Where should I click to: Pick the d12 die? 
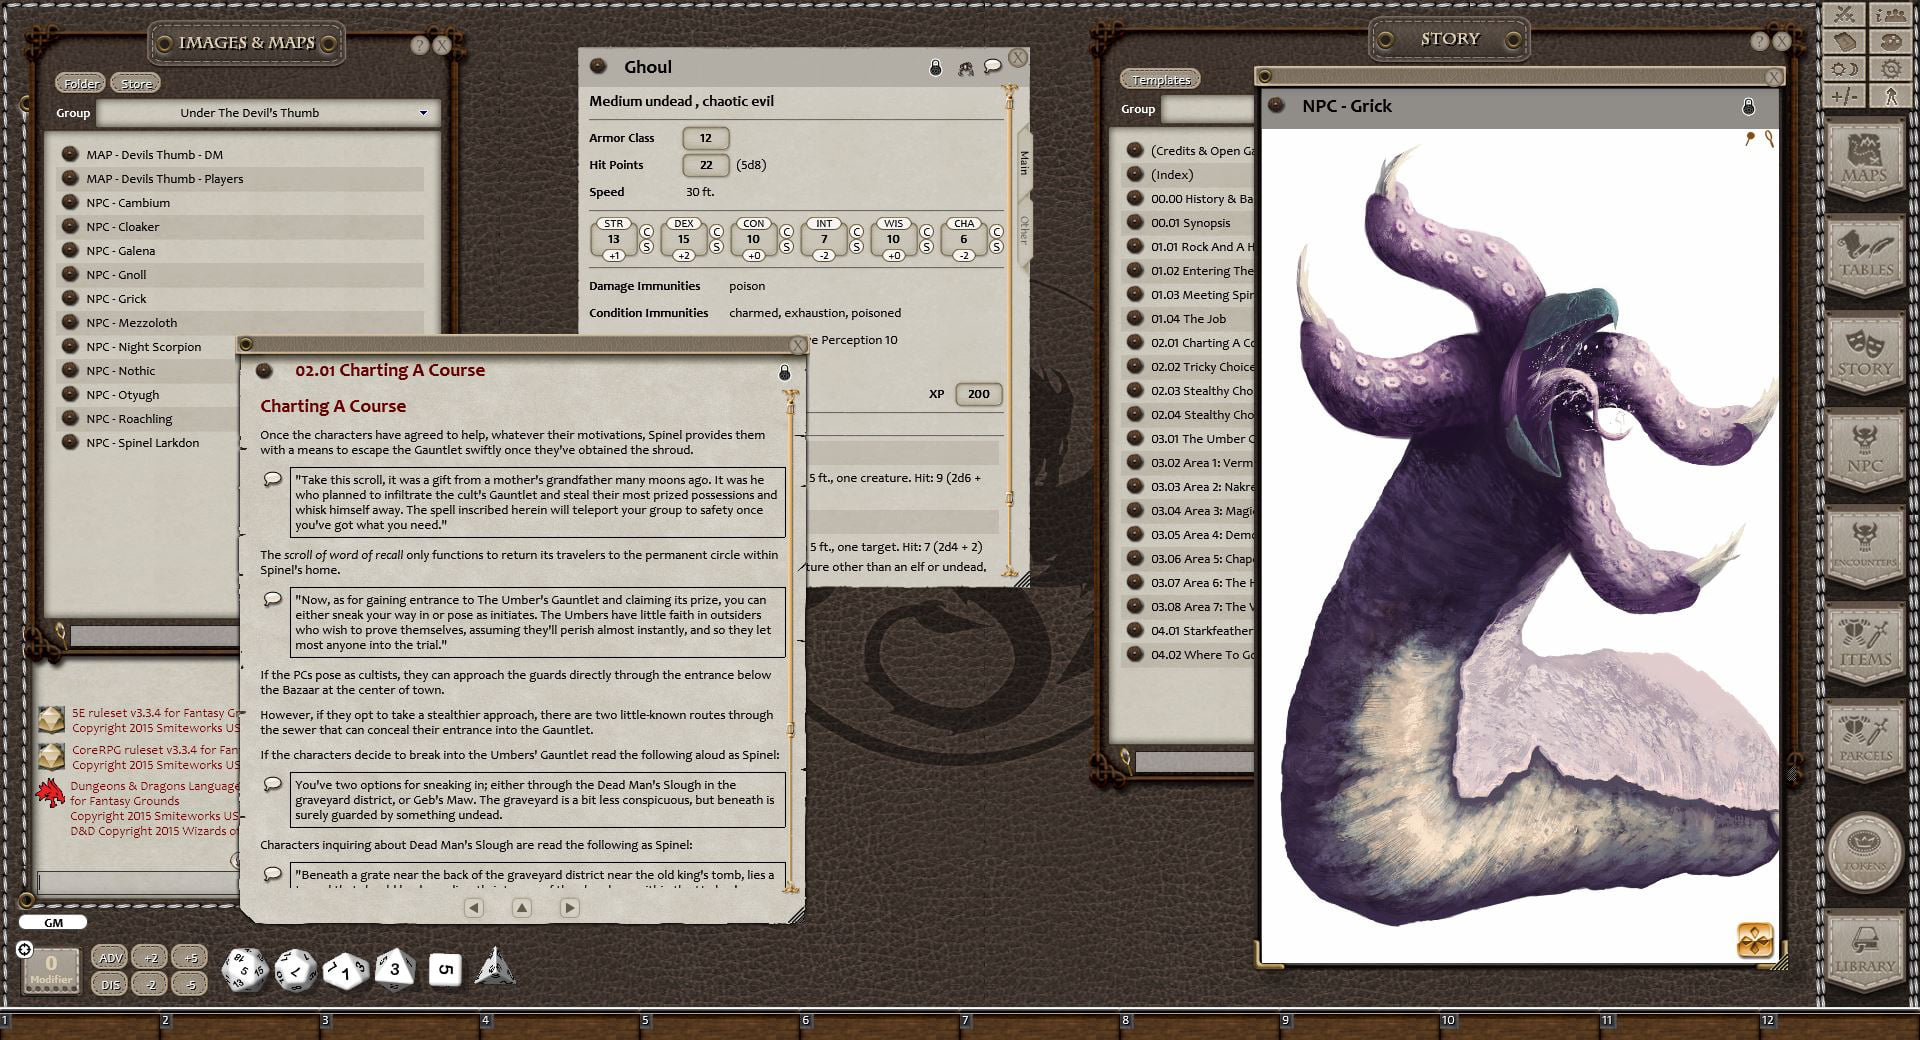coord(295,970)
